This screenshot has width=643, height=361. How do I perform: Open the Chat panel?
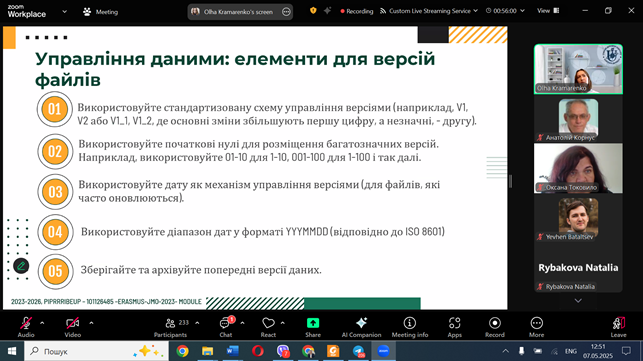tap(226, 327)
